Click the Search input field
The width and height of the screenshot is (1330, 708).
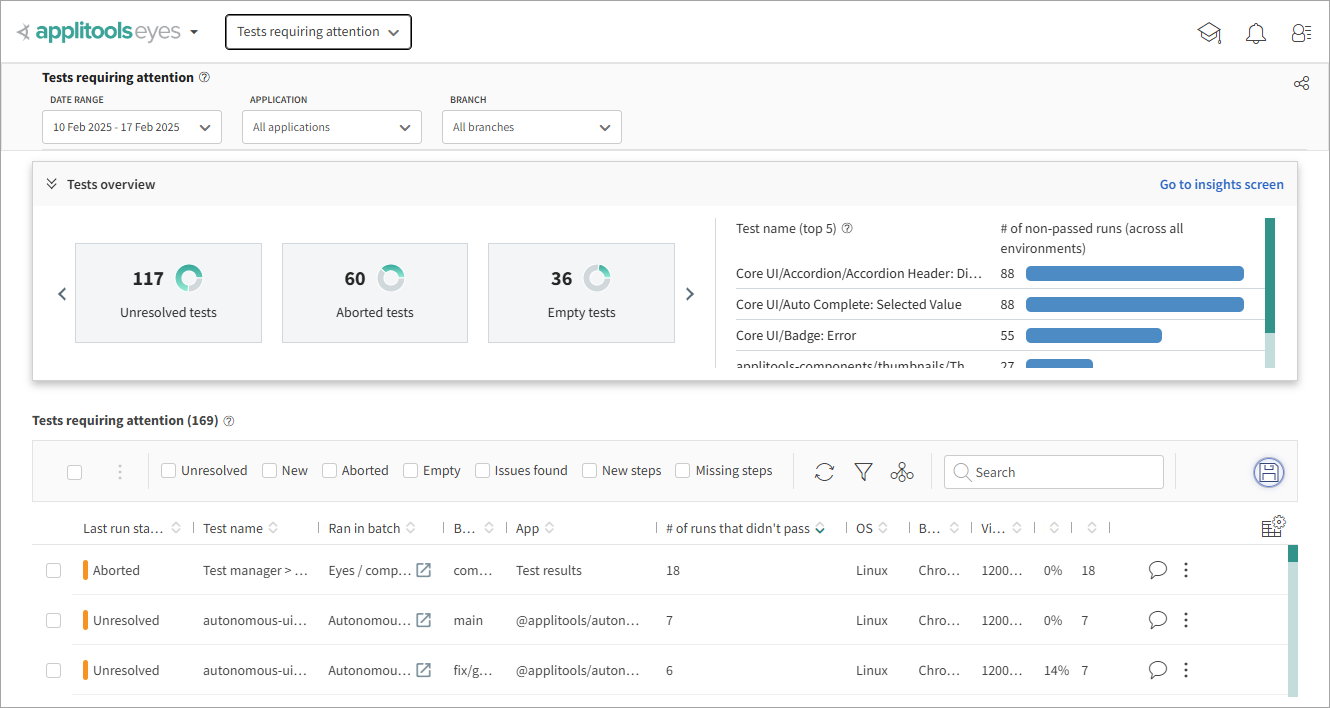pos(1054,472)
